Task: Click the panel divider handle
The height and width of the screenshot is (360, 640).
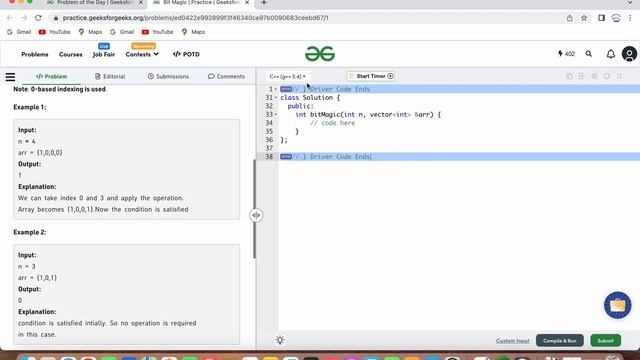Action: point(256,215)
